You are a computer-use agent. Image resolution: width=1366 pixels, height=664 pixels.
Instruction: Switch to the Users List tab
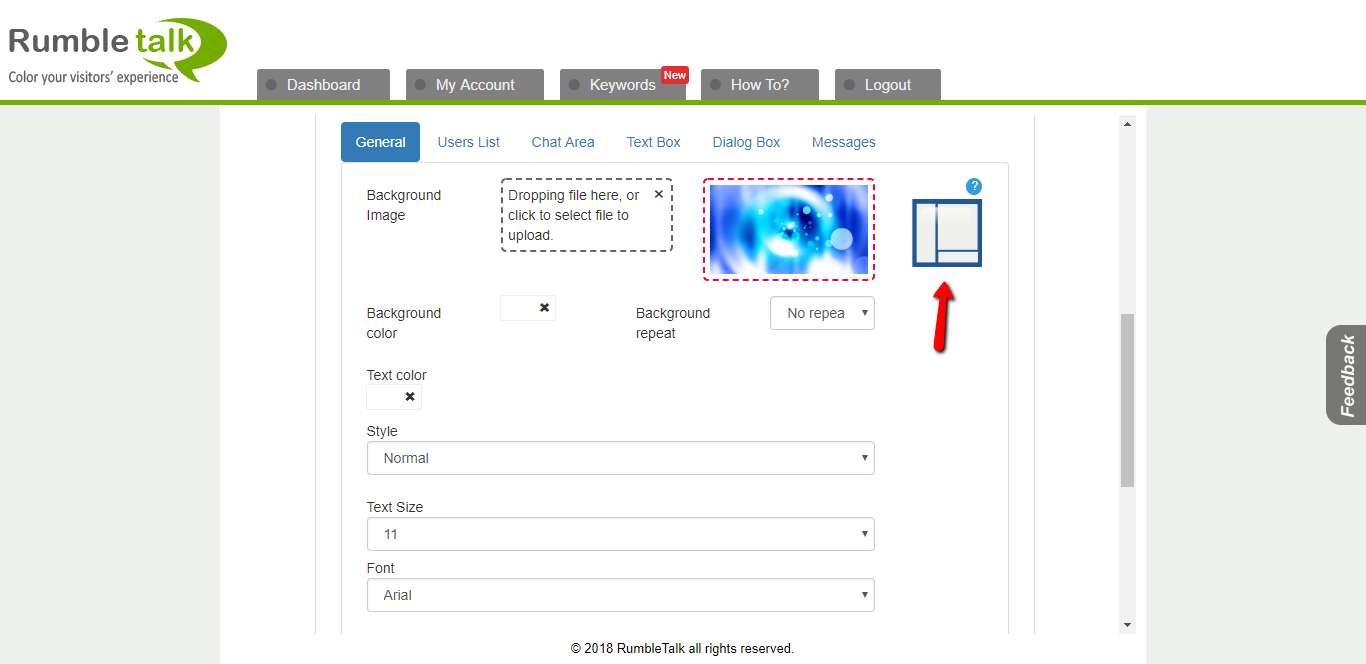click(468, 142)
